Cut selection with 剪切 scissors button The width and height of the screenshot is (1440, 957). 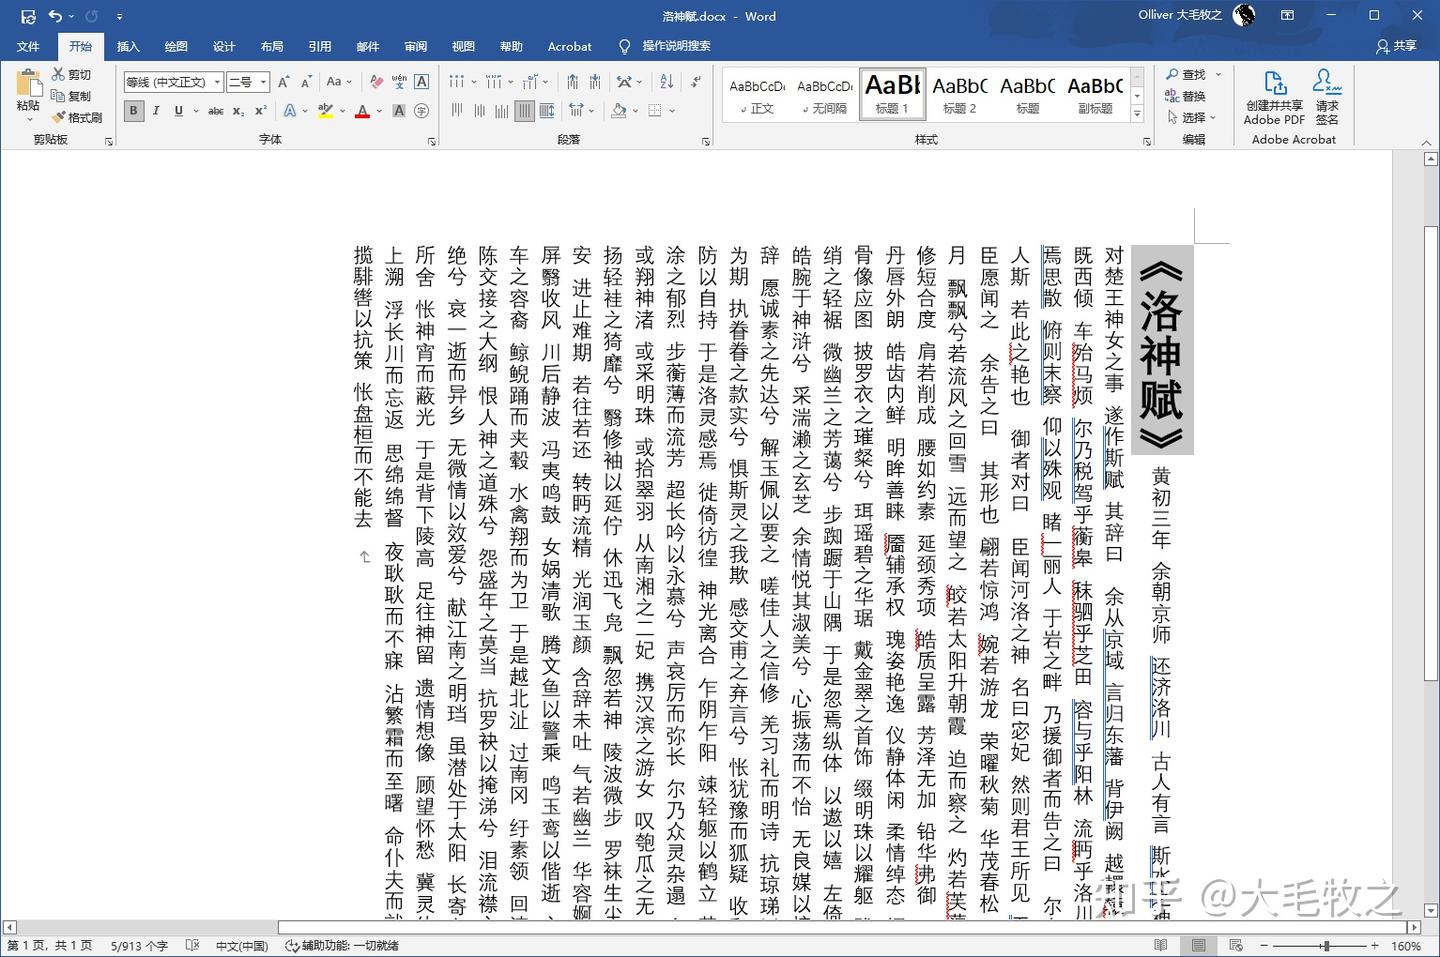click(72, 75)
